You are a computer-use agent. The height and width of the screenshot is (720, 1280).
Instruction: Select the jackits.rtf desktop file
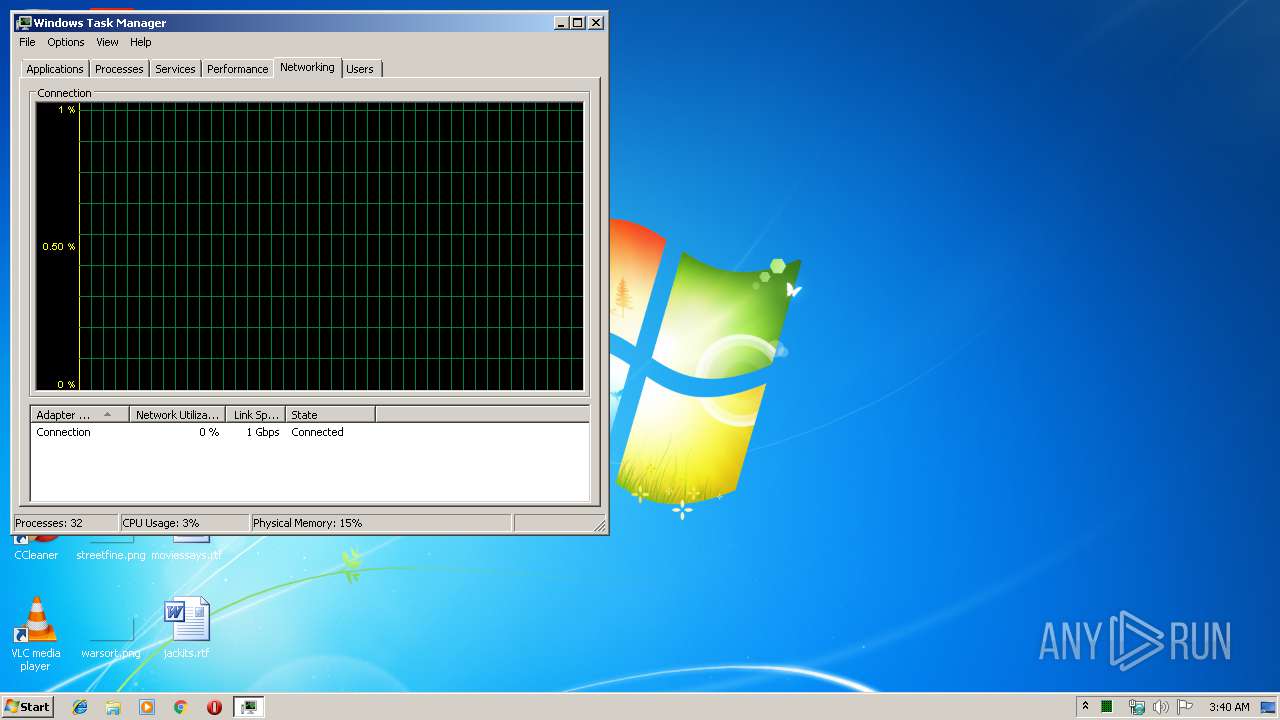pos(186,628)
